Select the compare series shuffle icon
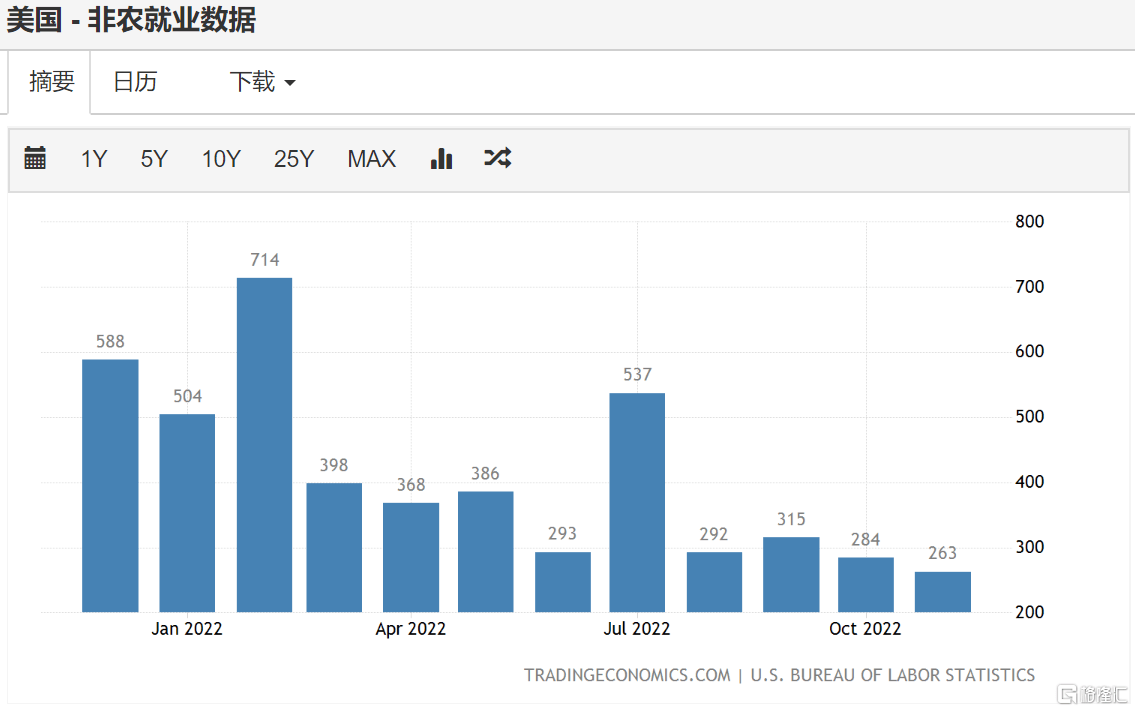 pos(496,158)
